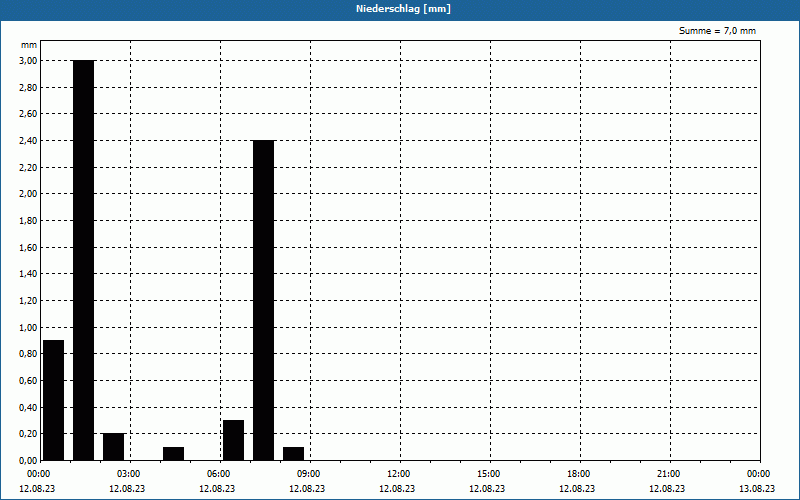Click the 18:00 time label on the x-axis

point(579,474)
